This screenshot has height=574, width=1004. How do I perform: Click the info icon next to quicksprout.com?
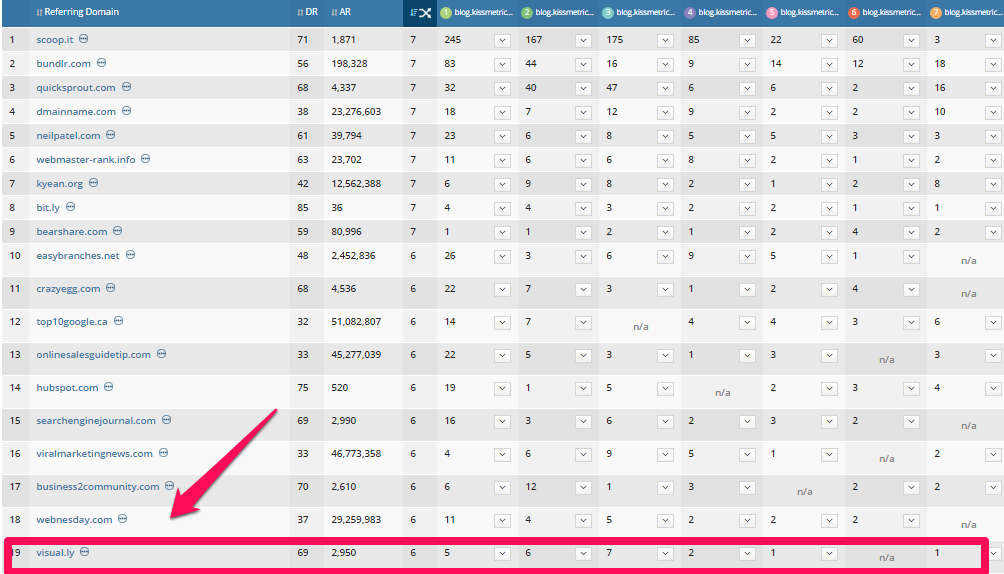(126, 87)
